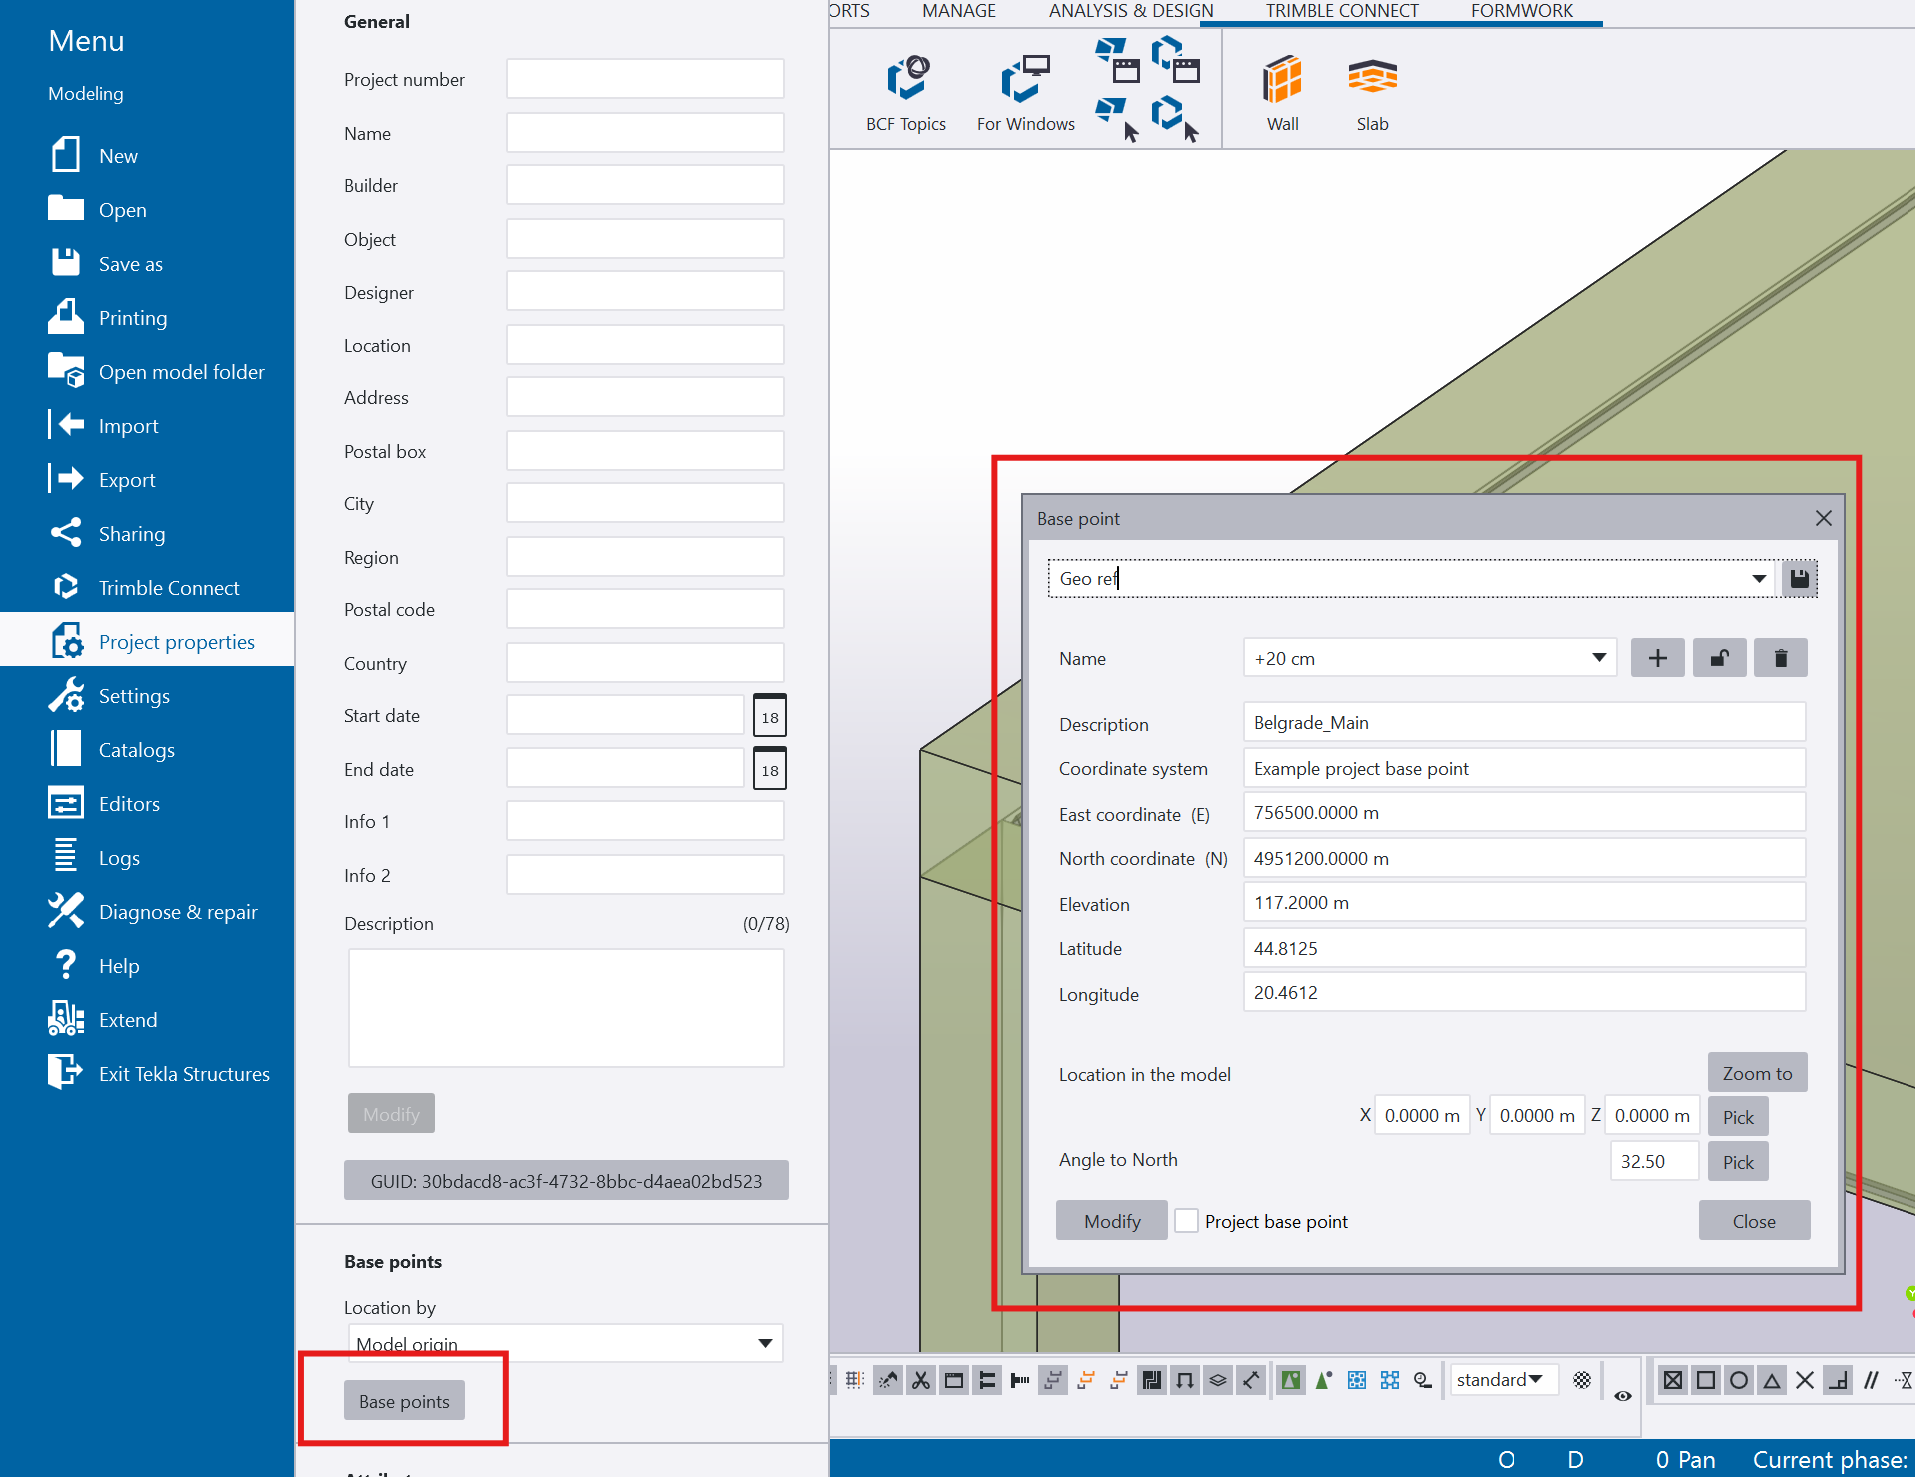Viewport: 1915px width, 1477px height.
Task: Click the Elevation field 117.2000 m
Action: coord(1524,902)
